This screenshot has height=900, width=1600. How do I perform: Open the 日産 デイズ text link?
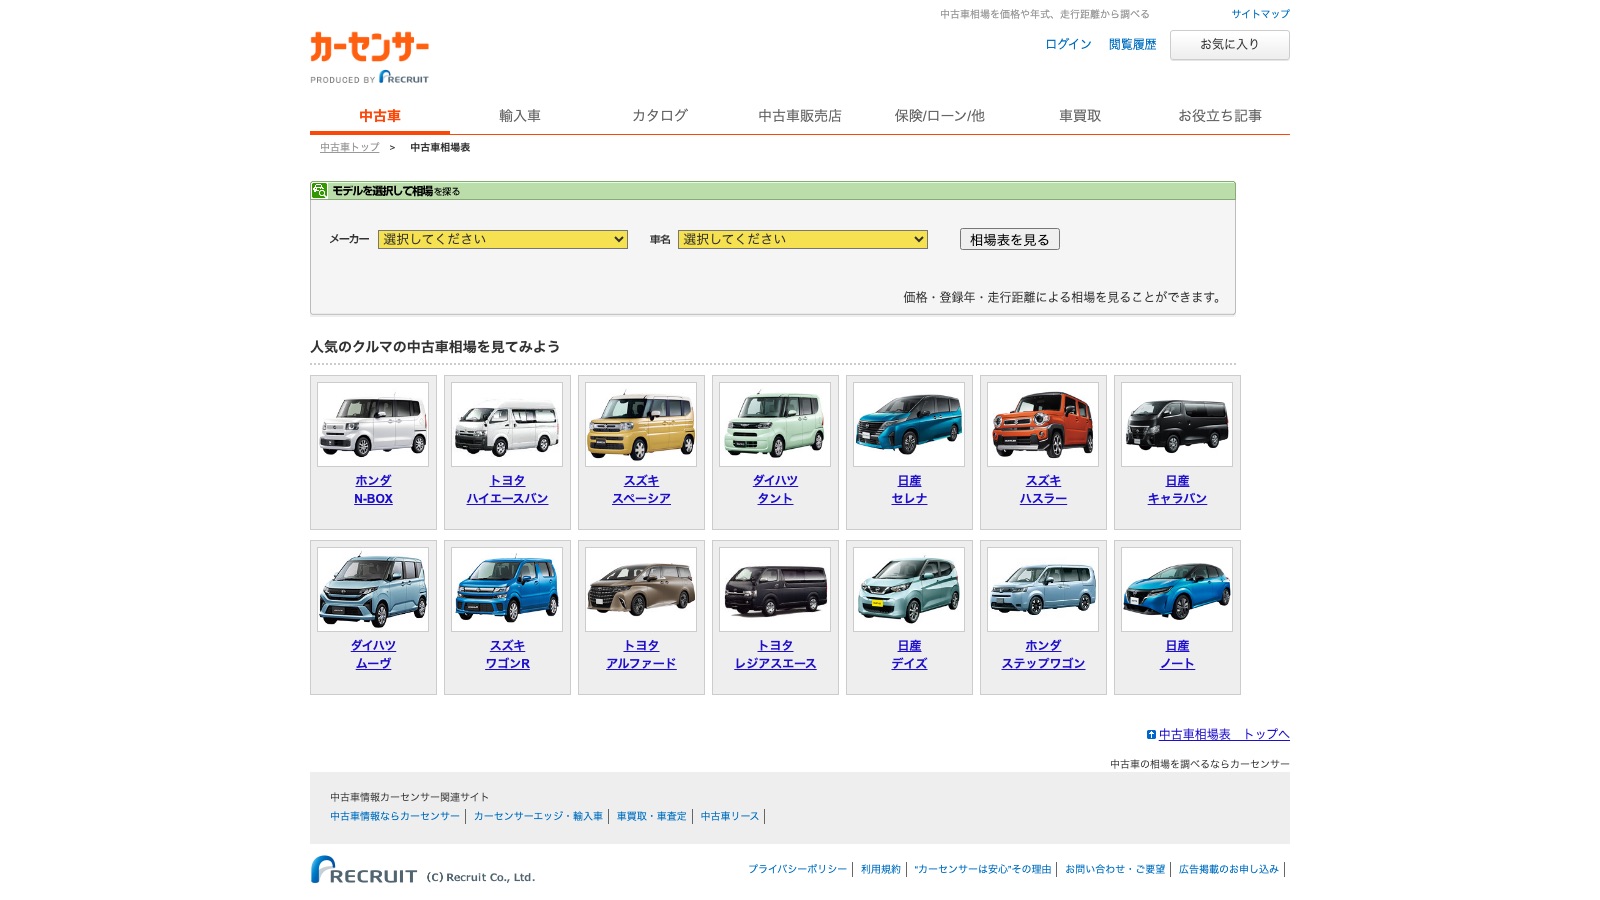(x=909, y=655)
